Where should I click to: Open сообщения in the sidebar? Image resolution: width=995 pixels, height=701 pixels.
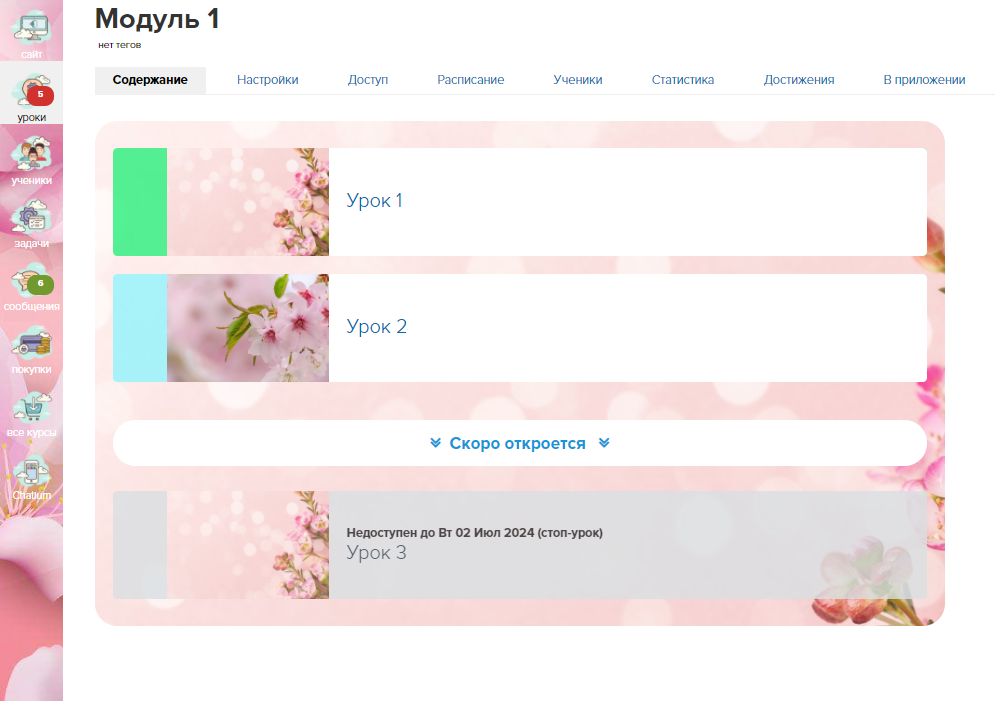31,287
